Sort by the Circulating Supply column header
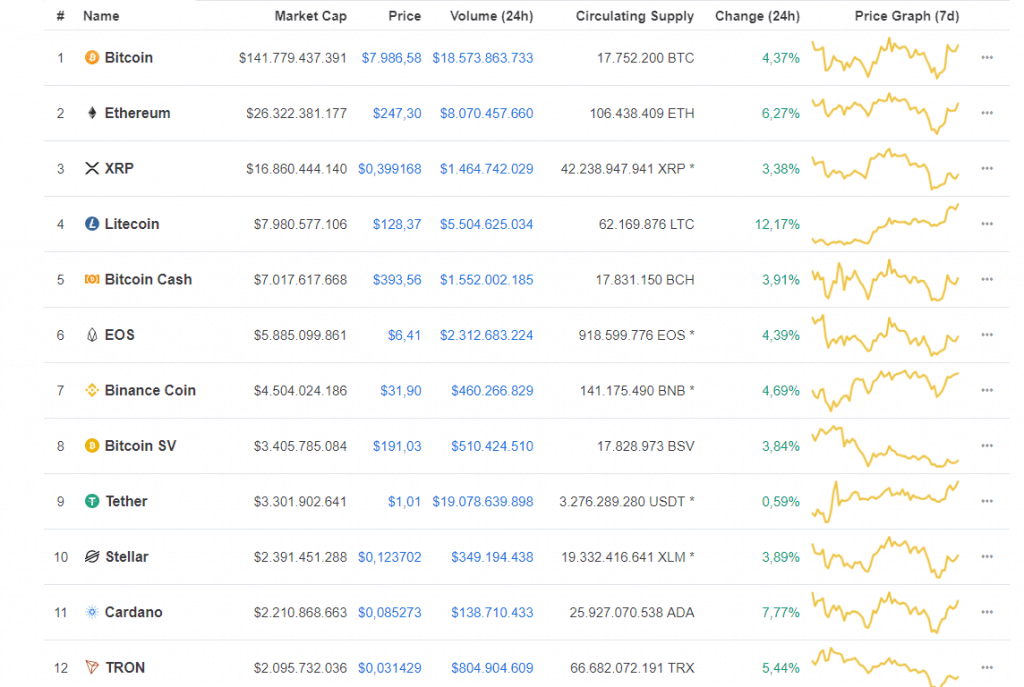This screenshot has width=1024, height=687. point(634,16)
